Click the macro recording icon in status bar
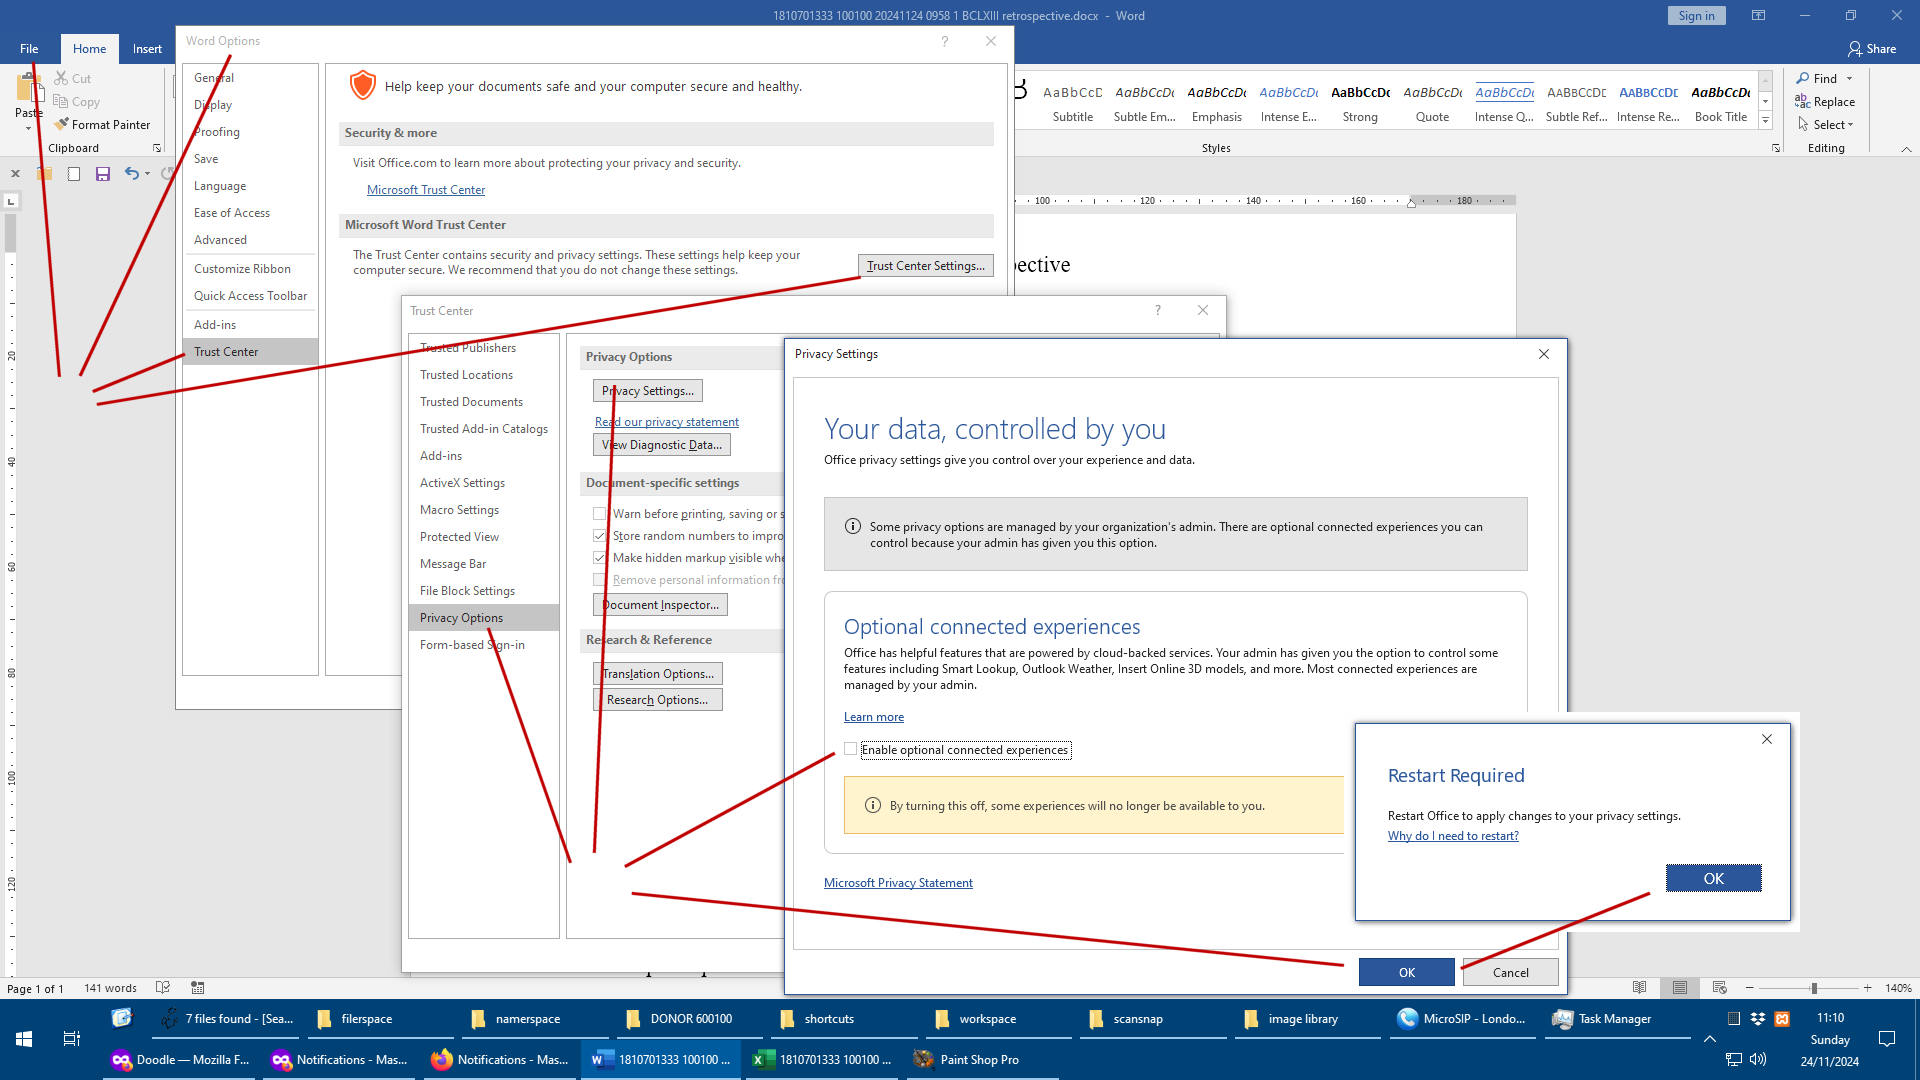 coord(198,988)
